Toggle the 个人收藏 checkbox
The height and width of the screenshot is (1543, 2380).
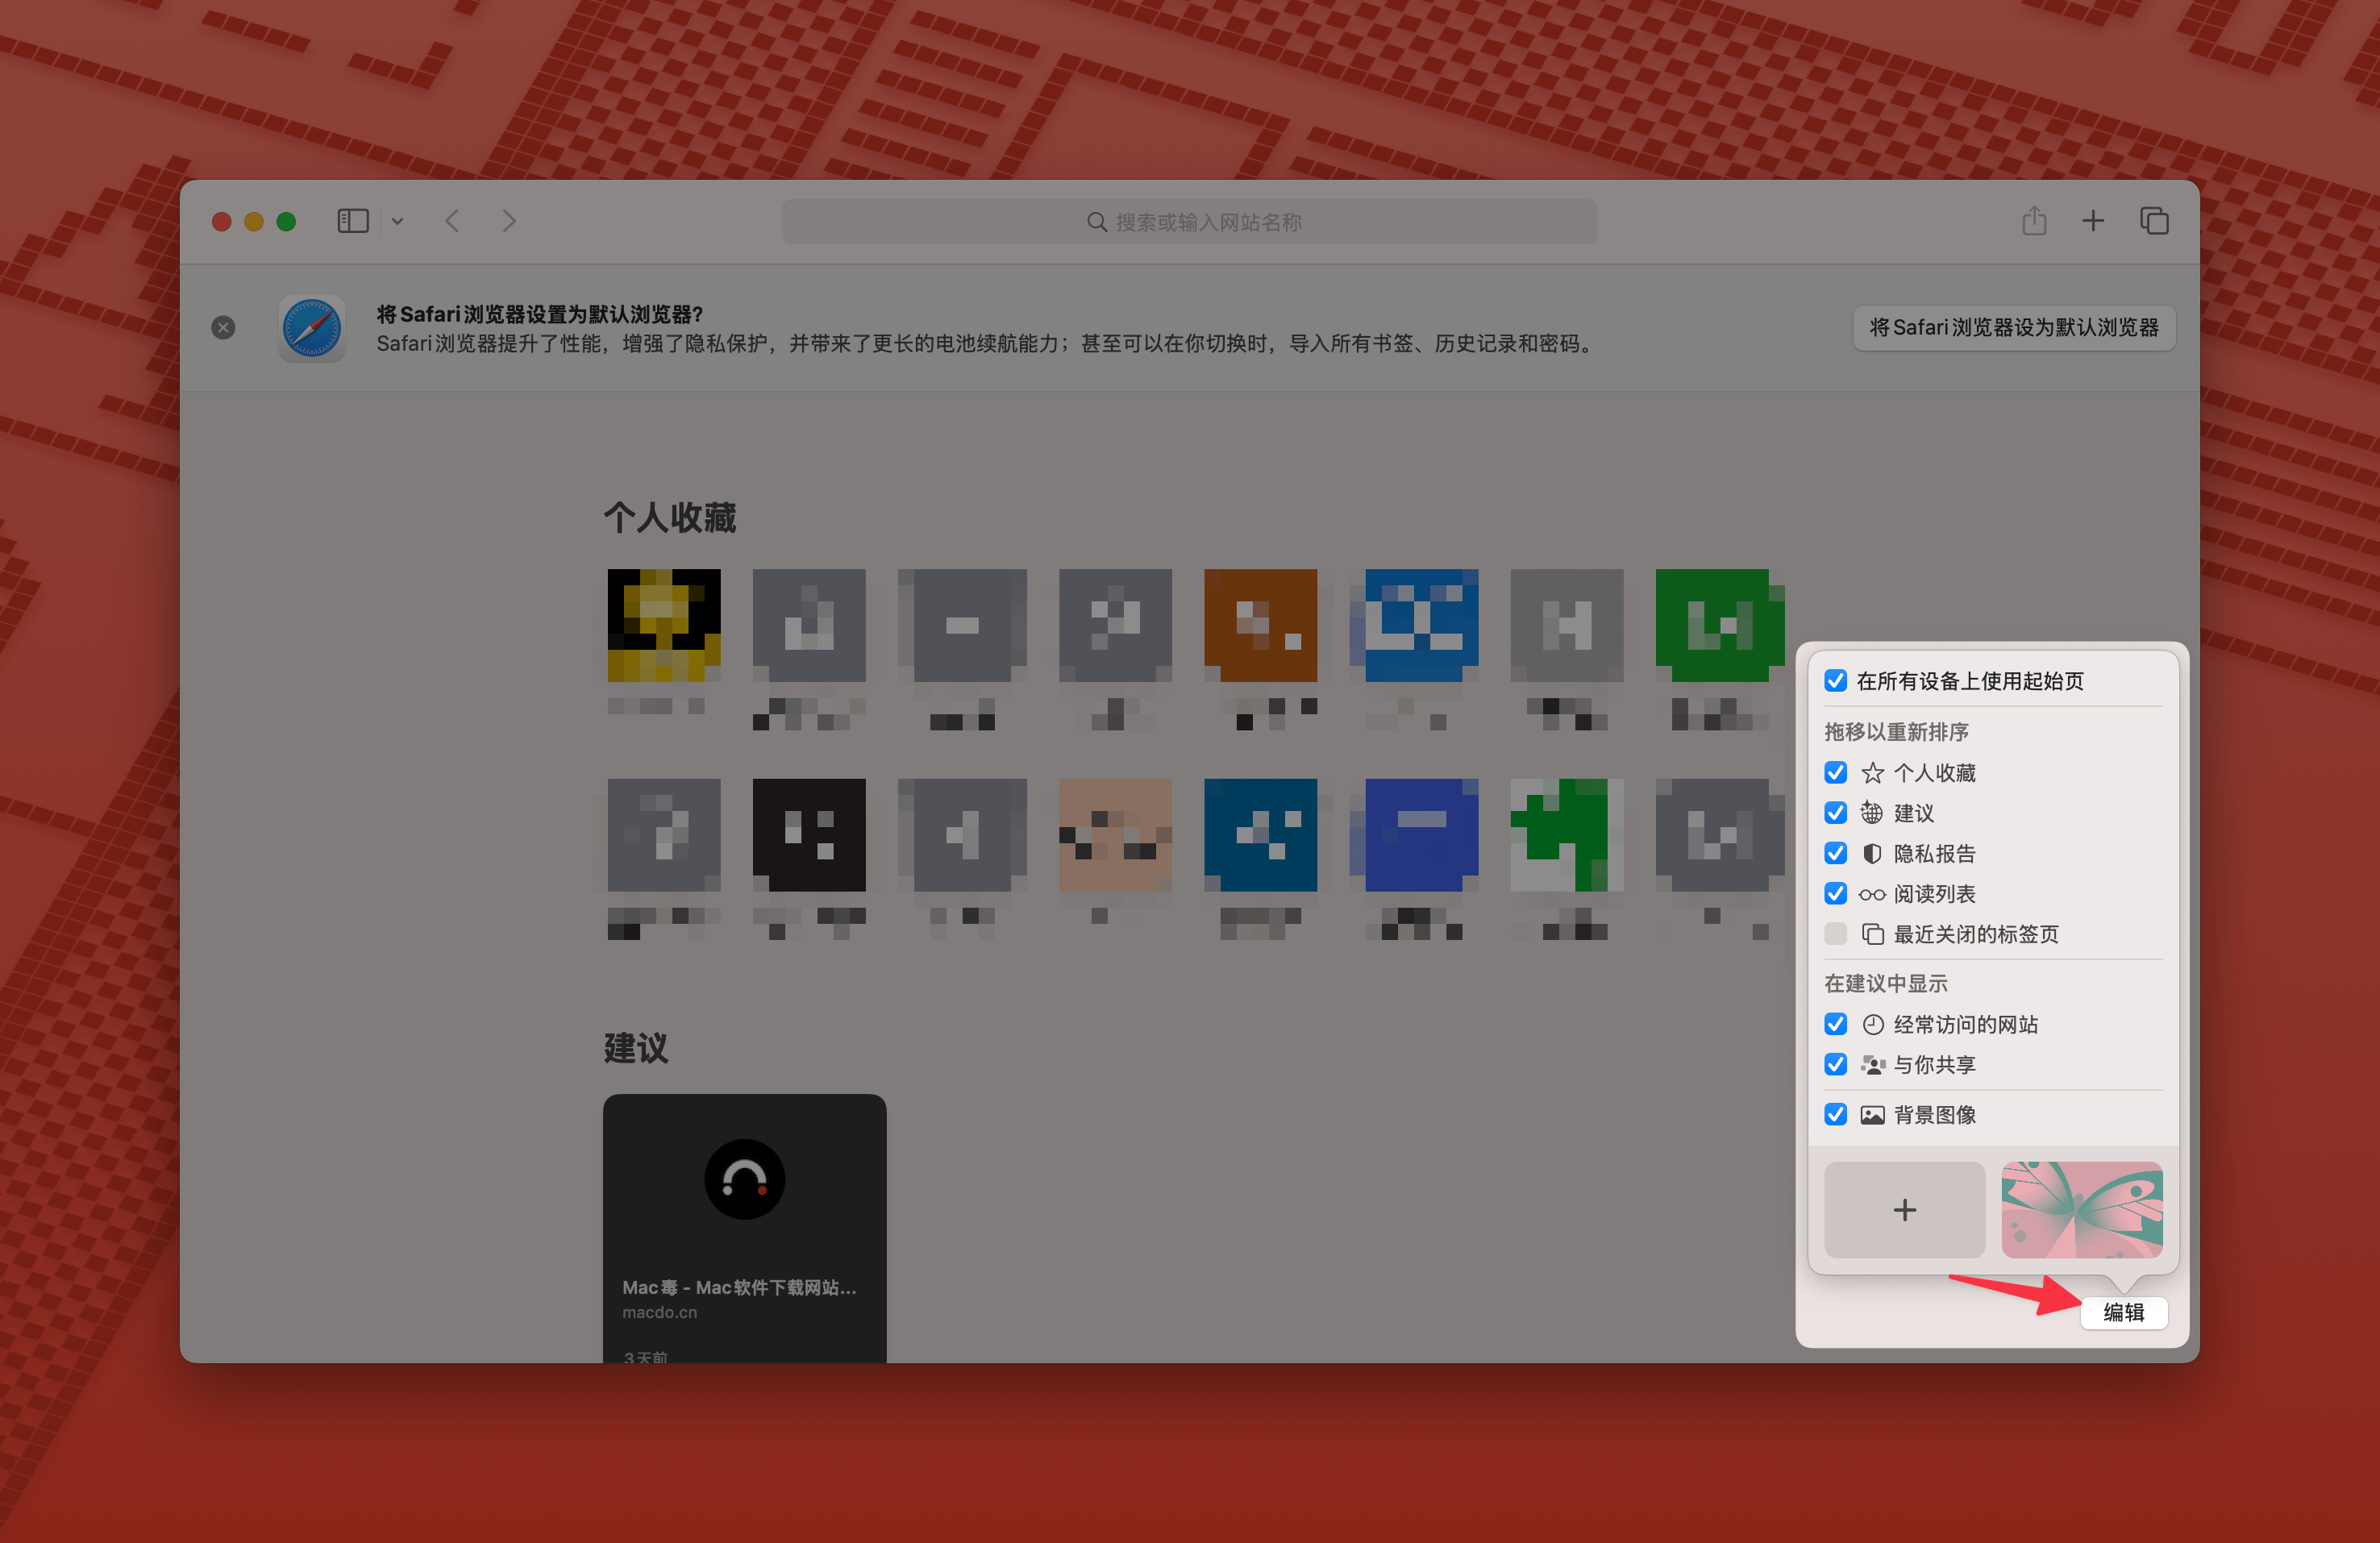pos(1835,773)
